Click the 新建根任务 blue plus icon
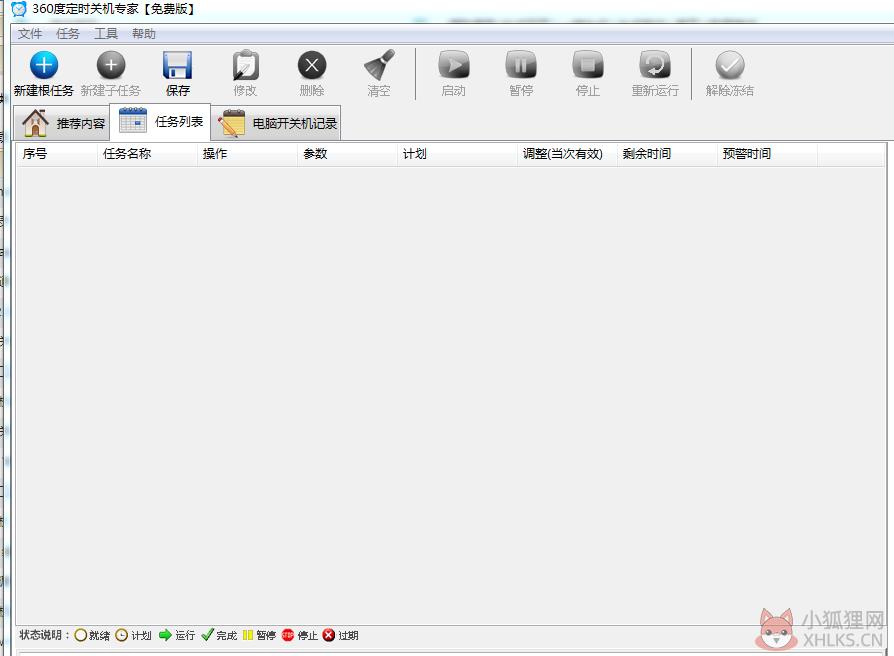Viewport: 894px width, 656px height. point(44,65)
